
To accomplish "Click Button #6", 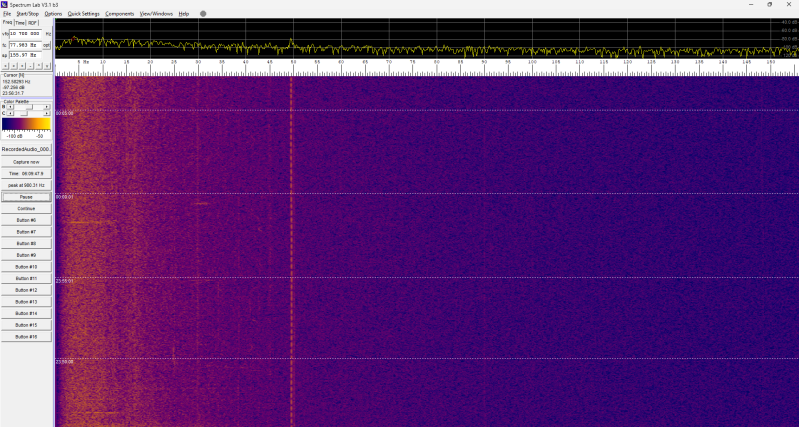I will tap(26, 220).
